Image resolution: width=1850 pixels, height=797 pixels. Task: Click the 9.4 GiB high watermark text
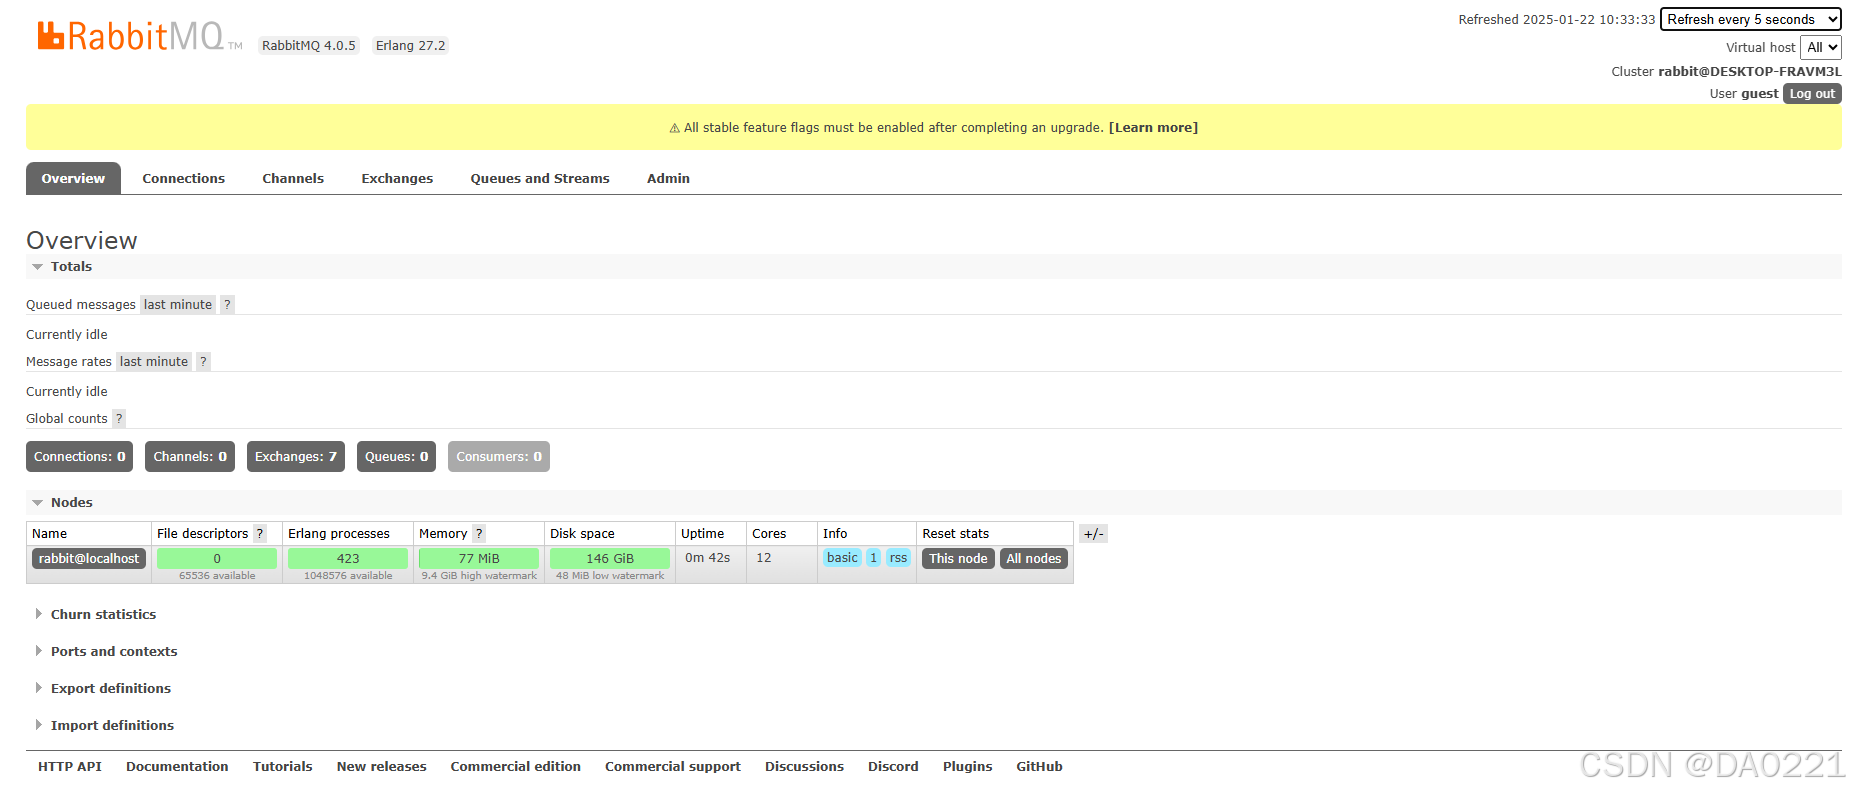[x=479, y=576]
